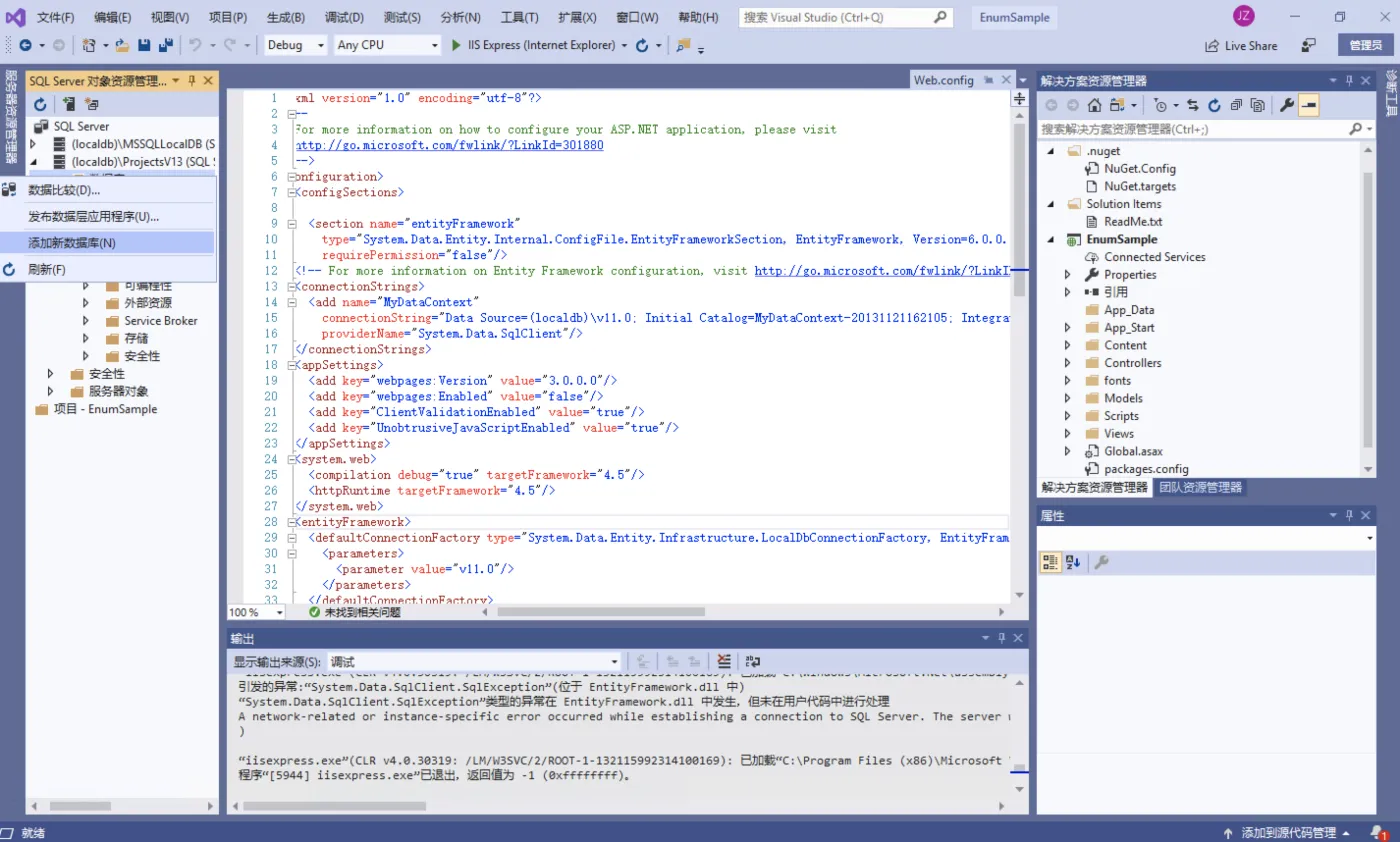Viewport: 1400px width, 842px height.
Task: Open the 文件(F) menu
Action: 56,18
